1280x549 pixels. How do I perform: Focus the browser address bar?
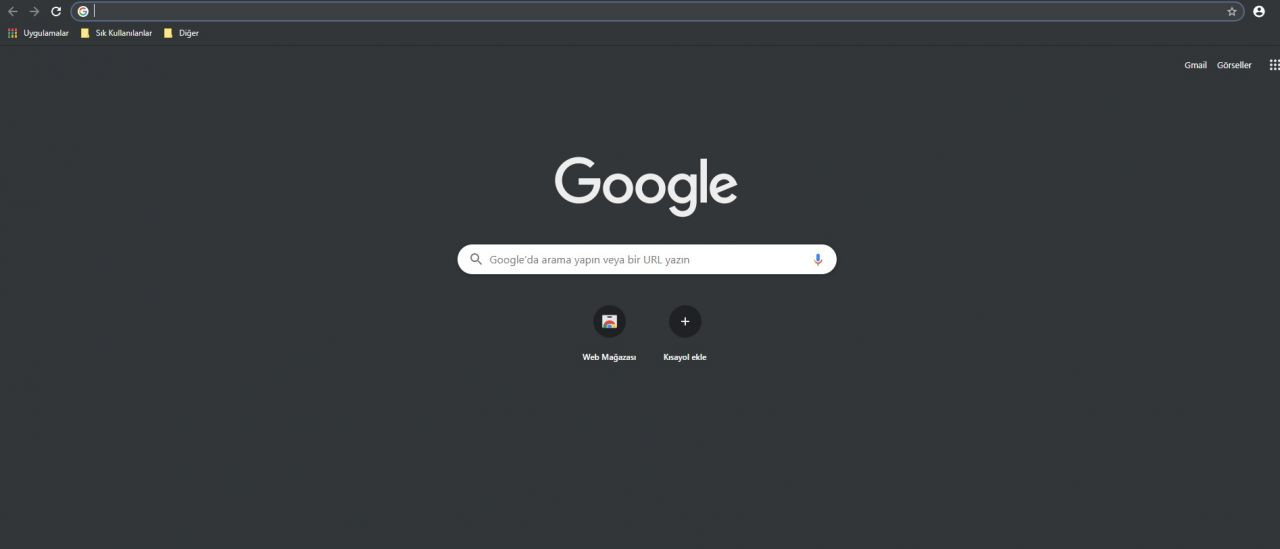point(658,11)
